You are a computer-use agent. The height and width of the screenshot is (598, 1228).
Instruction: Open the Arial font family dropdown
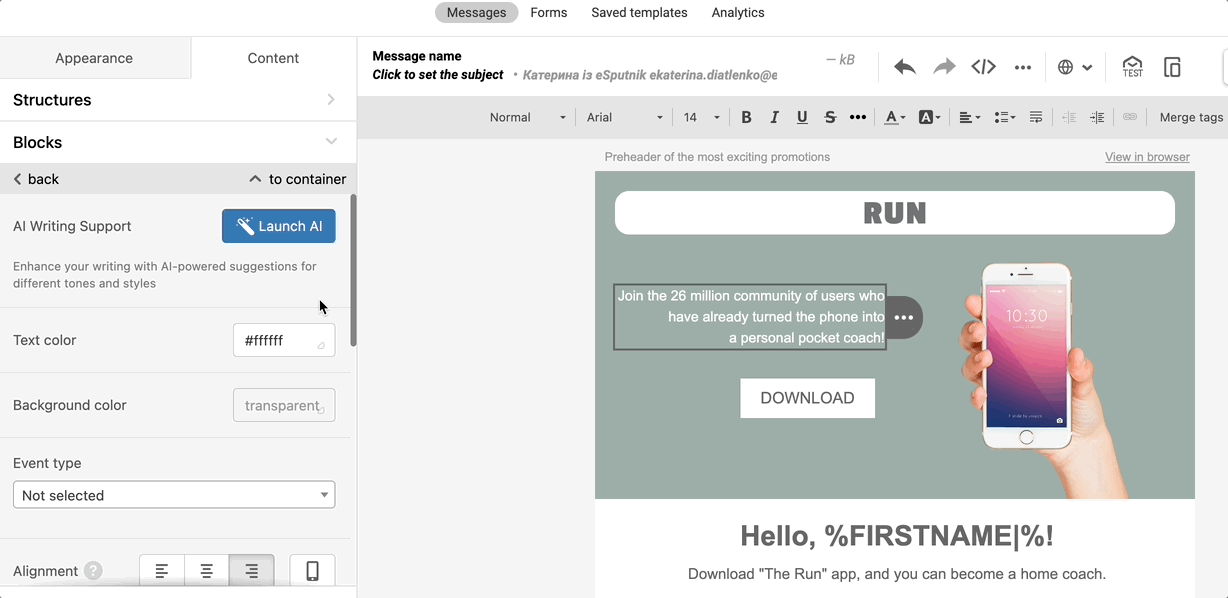(x=624, y=117)
